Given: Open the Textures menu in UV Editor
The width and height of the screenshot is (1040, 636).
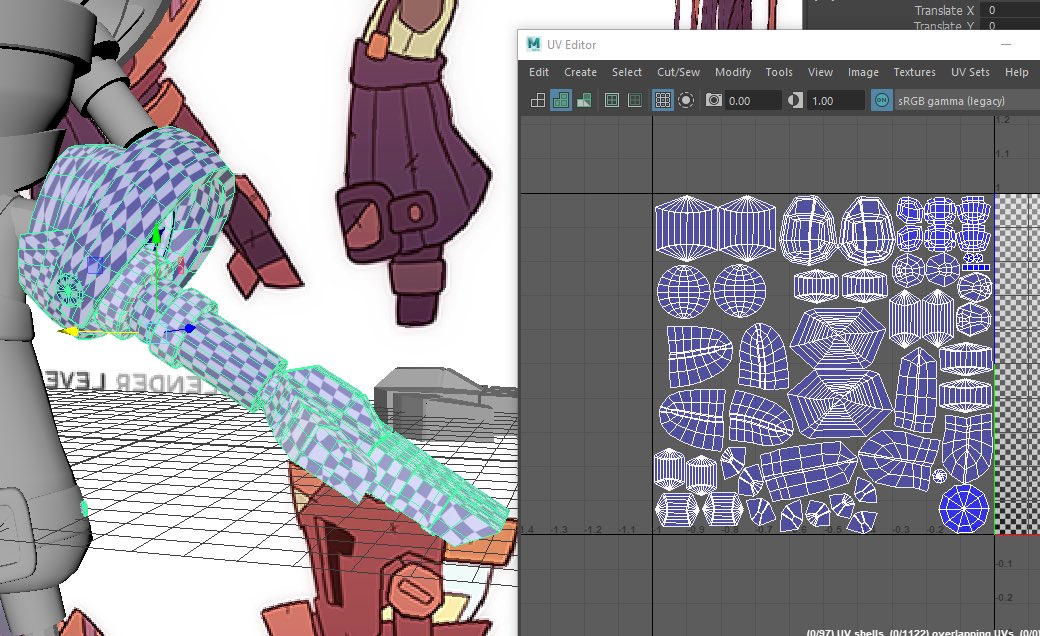Looking at the screenshot, I should (915, 72).
